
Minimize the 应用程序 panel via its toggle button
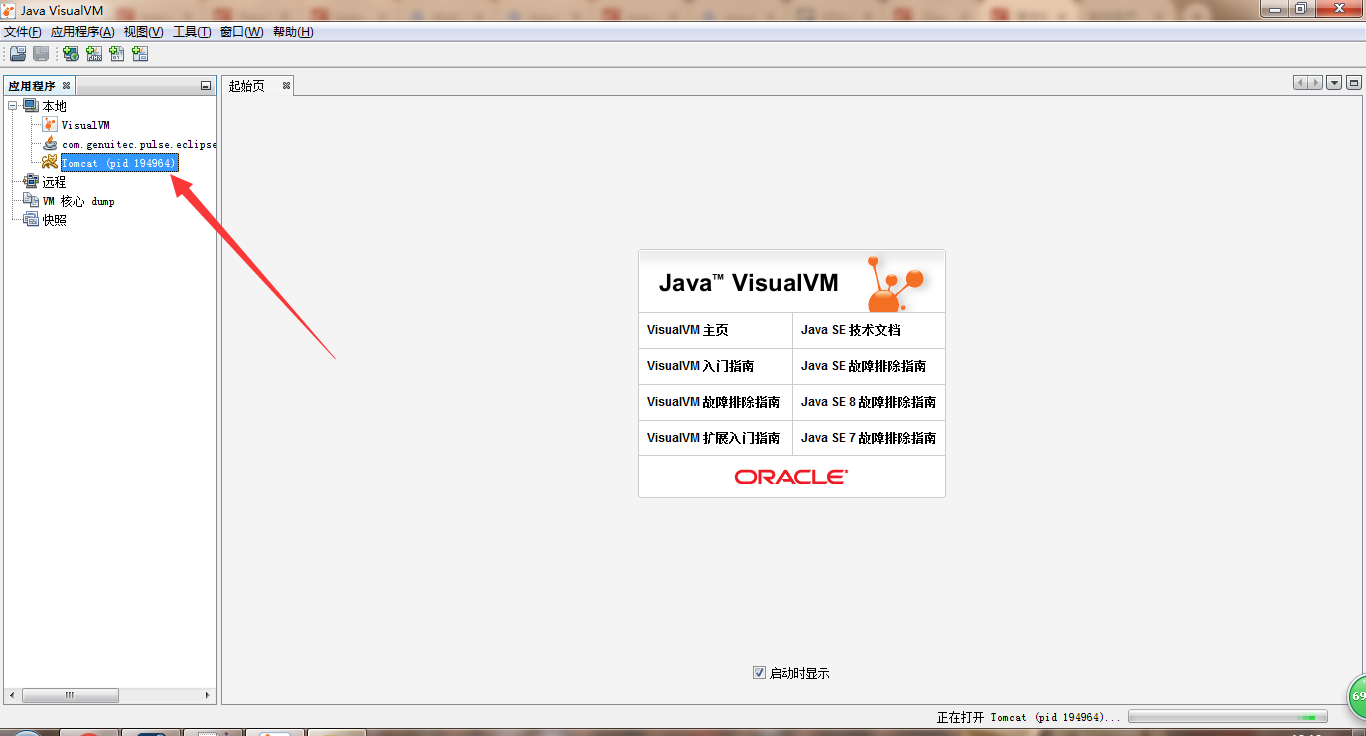(x=205, y=85)
